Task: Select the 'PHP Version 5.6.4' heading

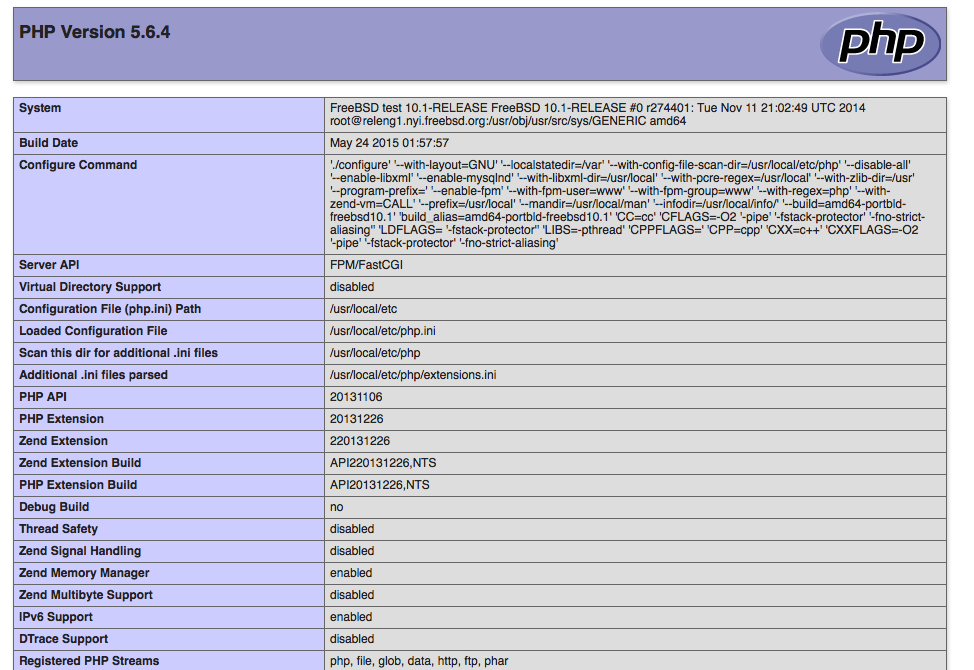Action: click(x=94, y=32)
